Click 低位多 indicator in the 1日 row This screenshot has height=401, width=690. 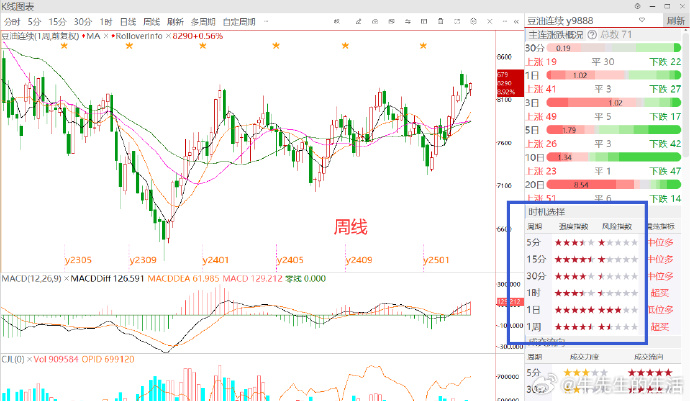click(661, 310)
